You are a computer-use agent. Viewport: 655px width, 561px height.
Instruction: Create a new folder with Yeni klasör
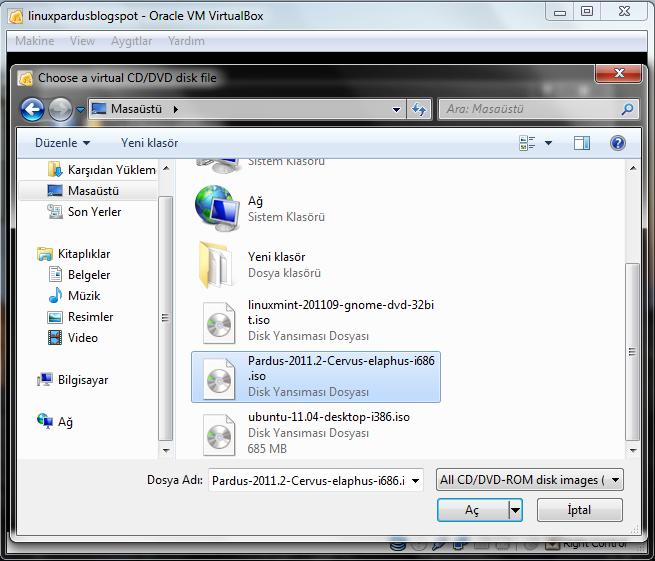click(x=150, y=143)
